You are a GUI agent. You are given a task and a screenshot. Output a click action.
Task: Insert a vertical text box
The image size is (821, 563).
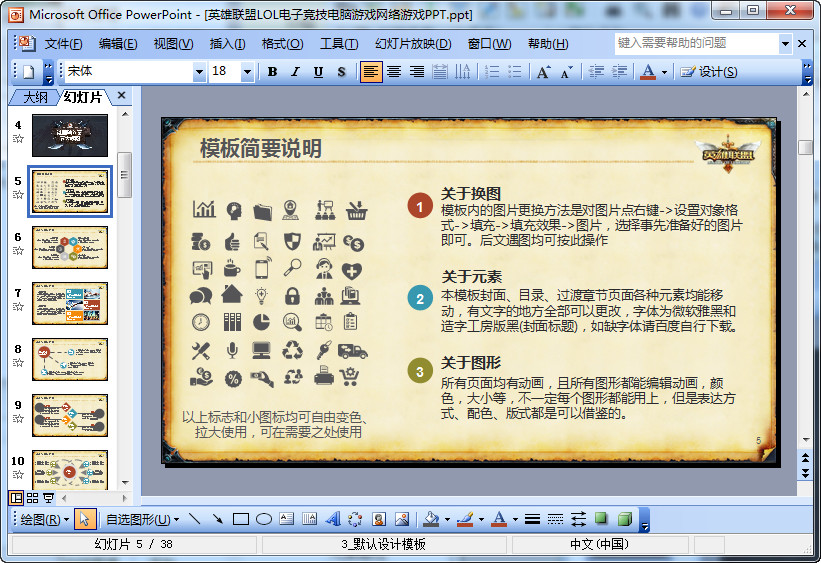[x=309, y=520]
